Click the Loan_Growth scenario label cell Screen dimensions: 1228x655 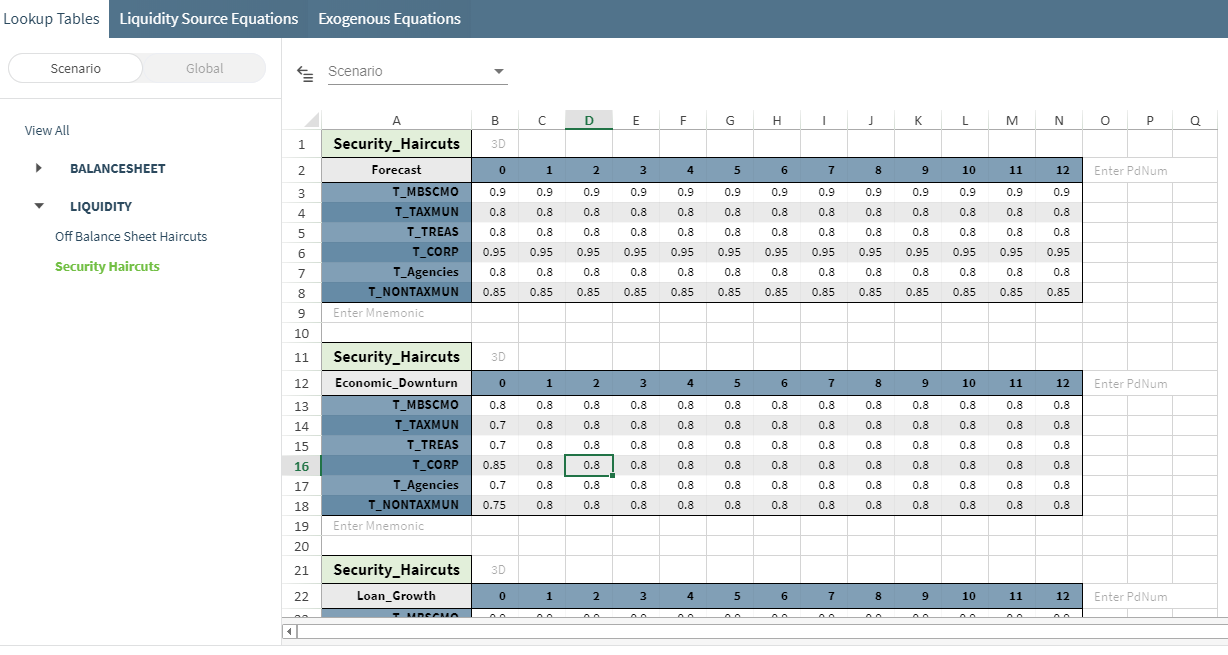pos(396,596)
